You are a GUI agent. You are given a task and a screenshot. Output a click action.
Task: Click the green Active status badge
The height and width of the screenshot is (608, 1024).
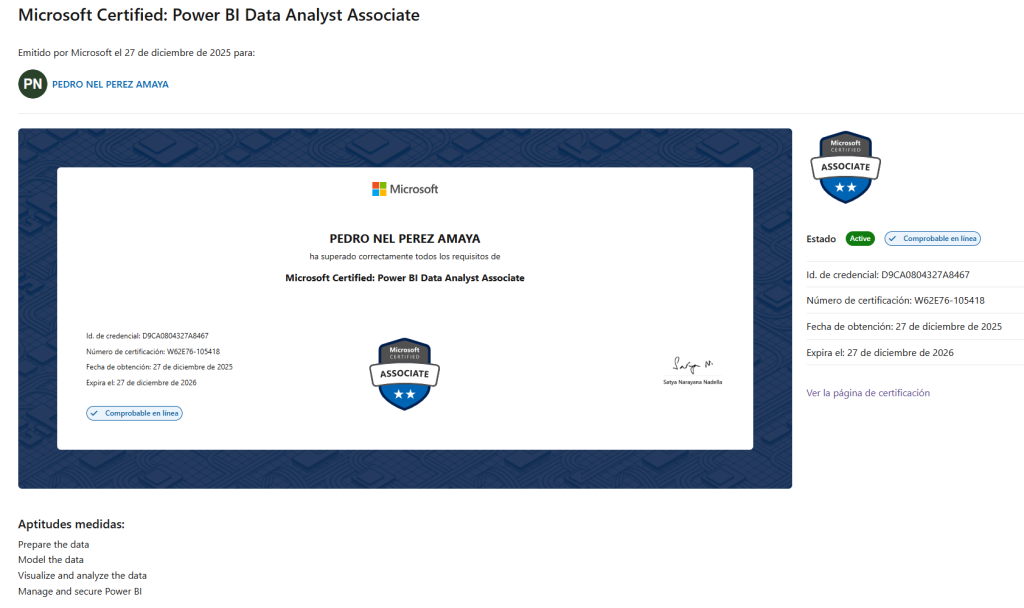(860, 239)
